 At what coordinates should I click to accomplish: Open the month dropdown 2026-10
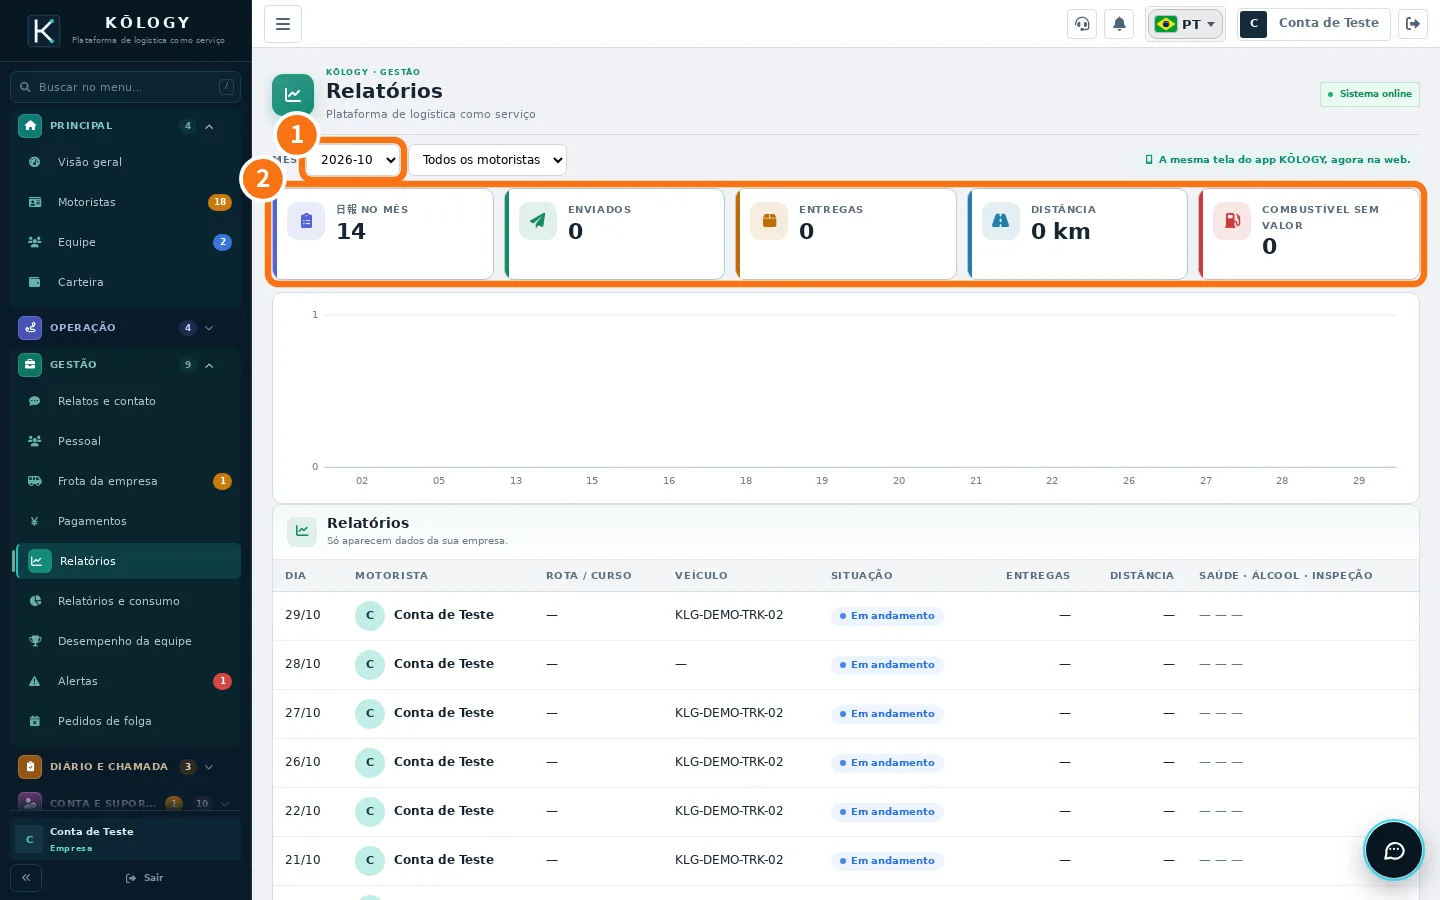354,160
